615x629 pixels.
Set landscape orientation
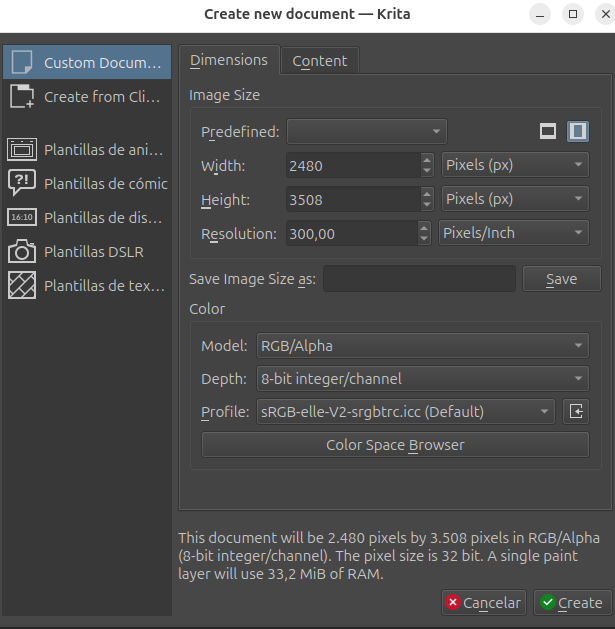(x=548, y=131)
